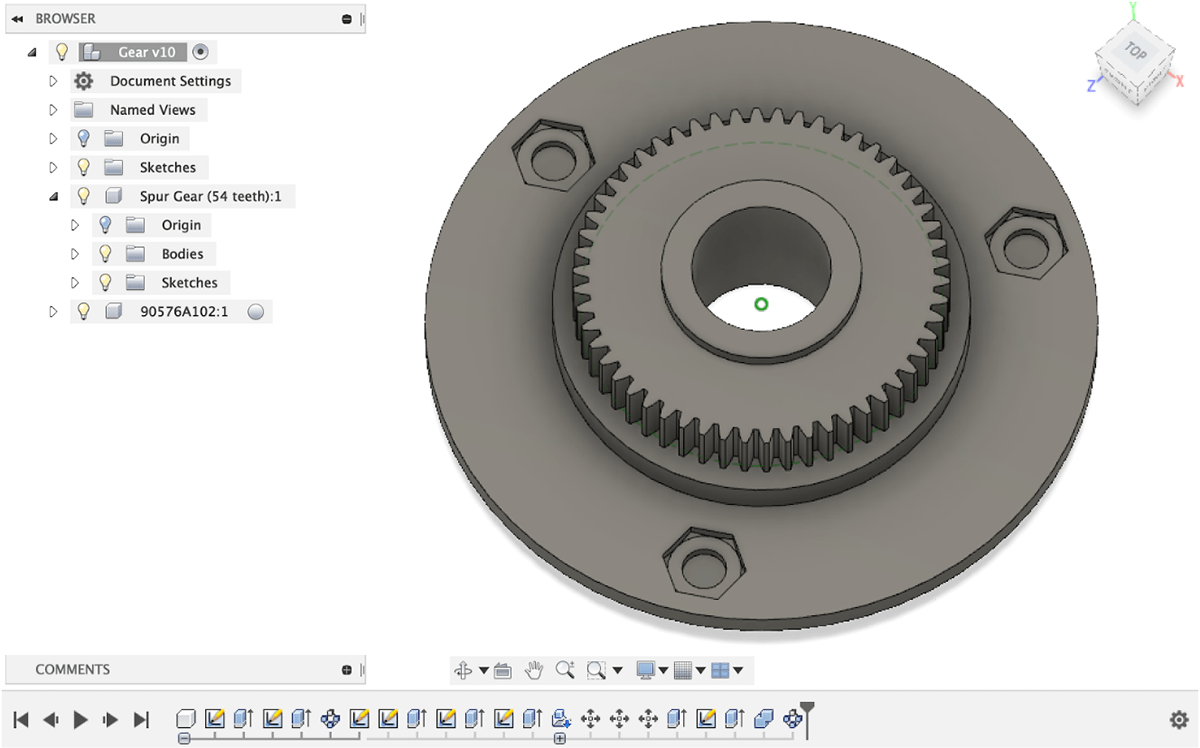
Task: Toggle lightbulb for 90576A102:1 component
Action: click(84, 312)
